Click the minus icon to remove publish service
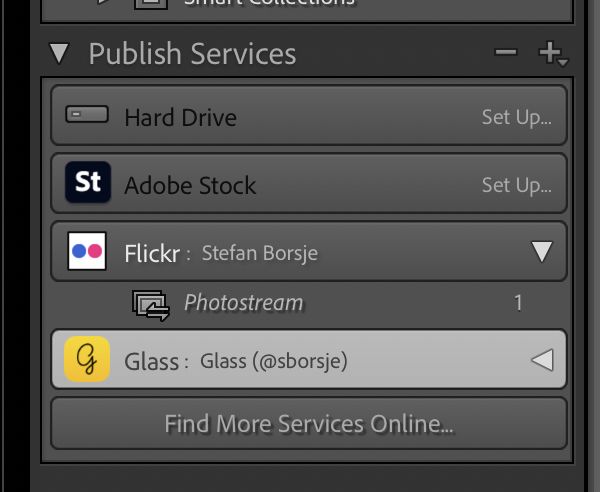Image resolution: width=600 pixels, height=492 pixels. click(505, 52)
